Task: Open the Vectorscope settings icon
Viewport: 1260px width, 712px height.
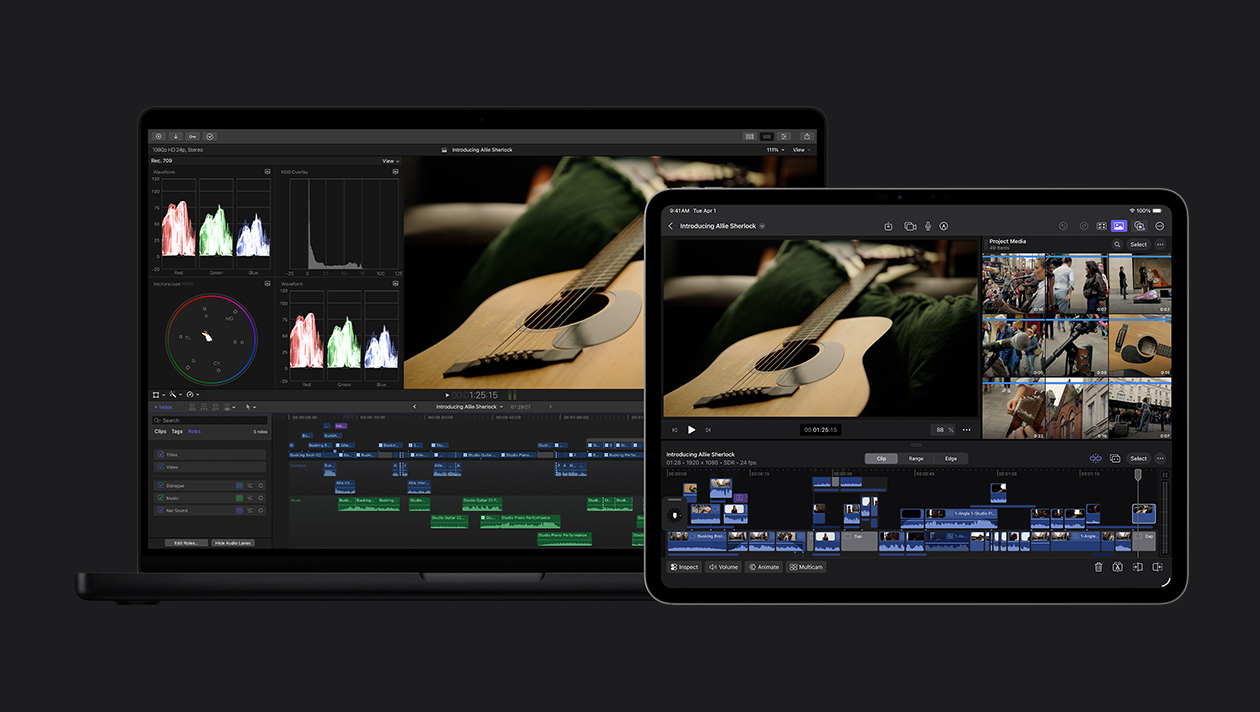Action: tap(267, 282)
